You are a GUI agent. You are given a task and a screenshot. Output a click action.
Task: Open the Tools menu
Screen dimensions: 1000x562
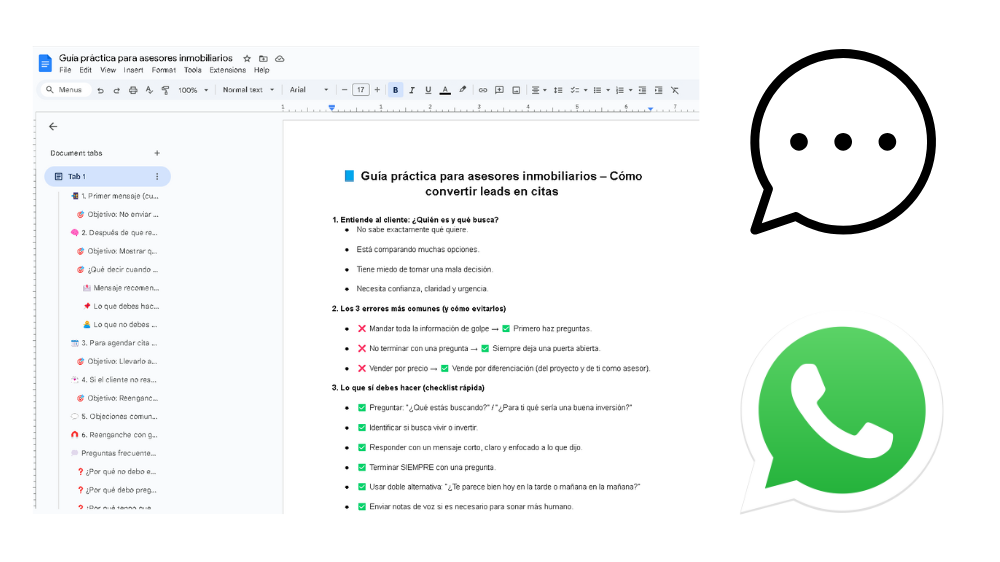[193, 70]
